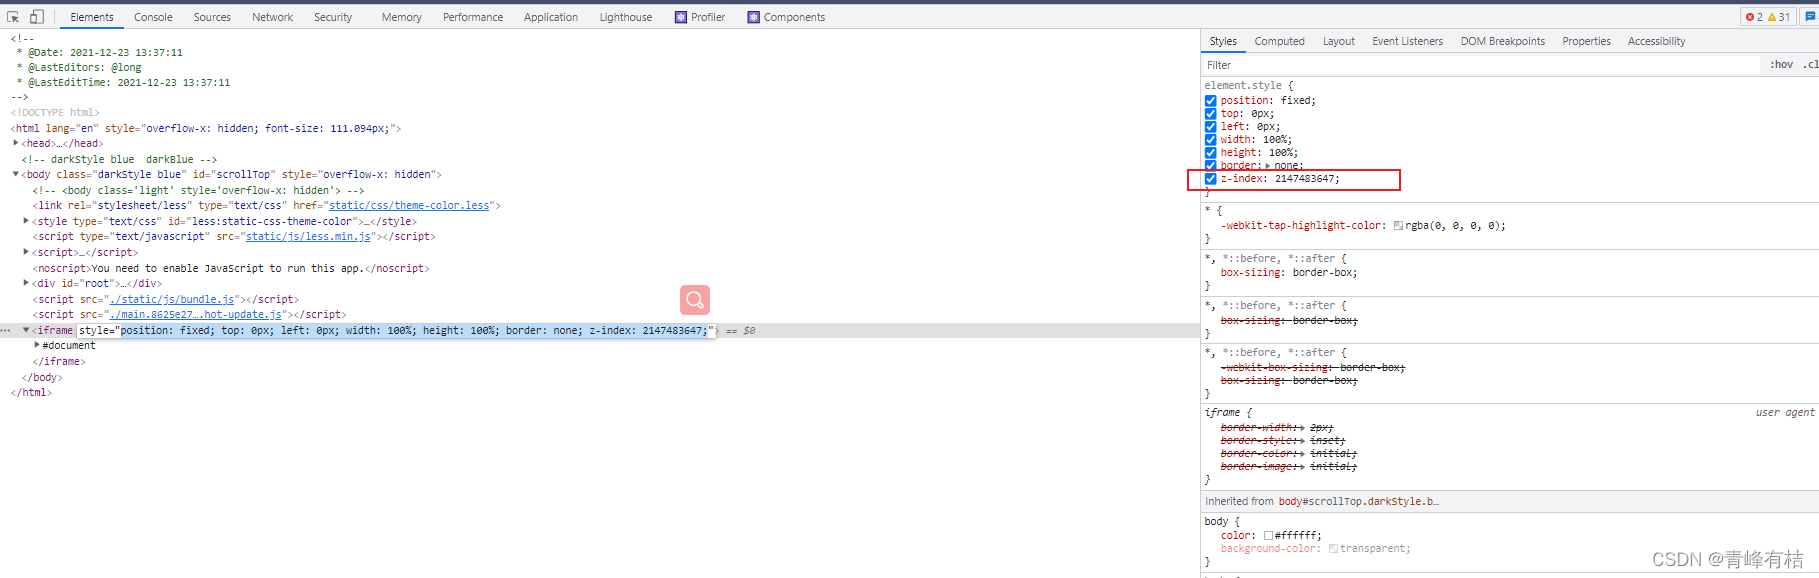The width and height of the screenshot is (1819, 578).
Task: Open the Application tab
Action: coord(551,17)
